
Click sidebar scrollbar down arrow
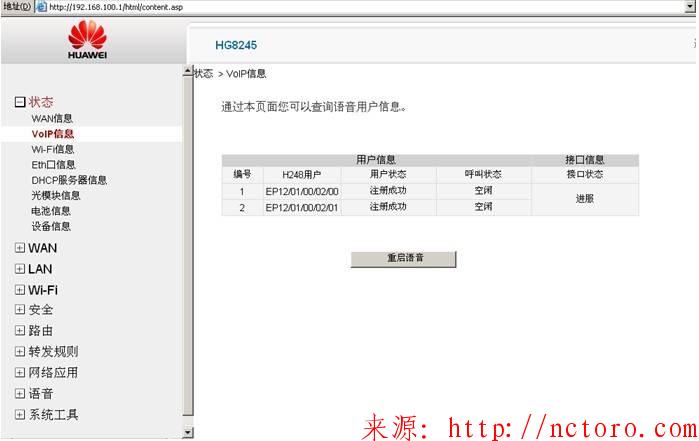[188, 432]
